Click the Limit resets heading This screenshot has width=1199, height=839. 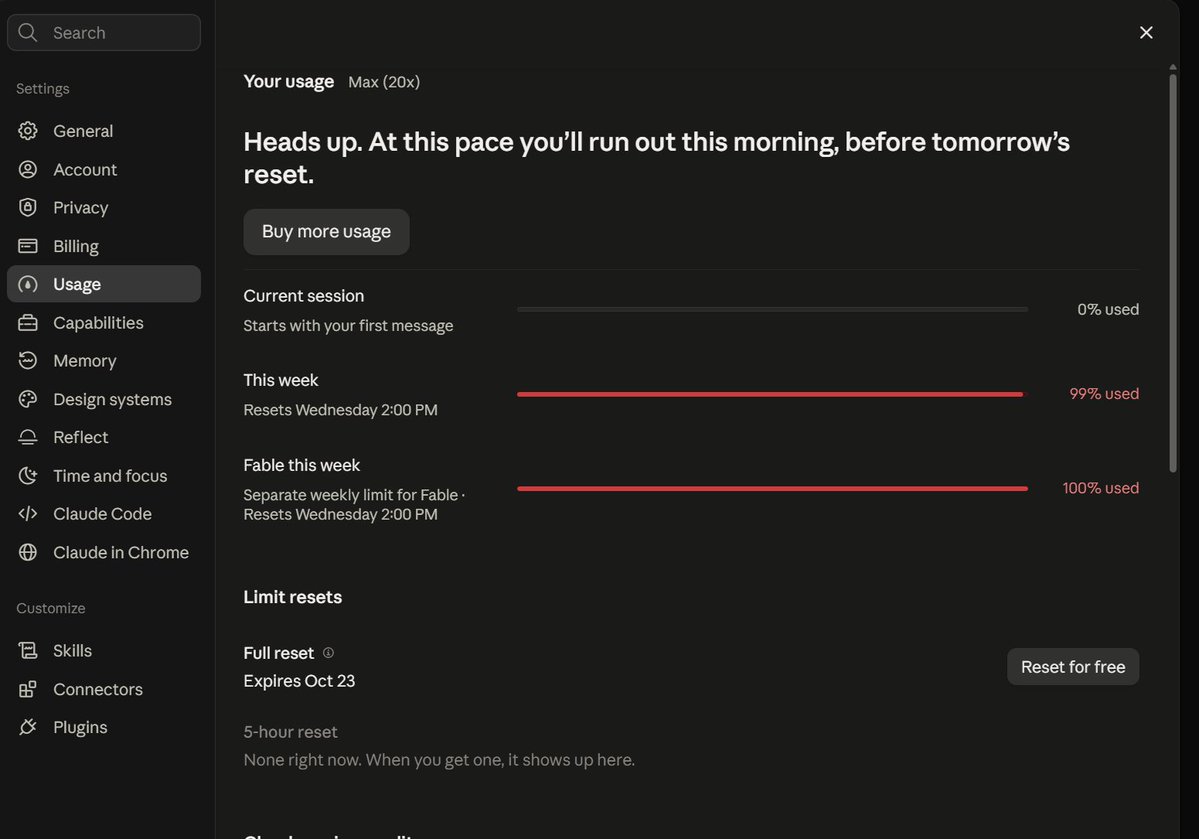292,597
